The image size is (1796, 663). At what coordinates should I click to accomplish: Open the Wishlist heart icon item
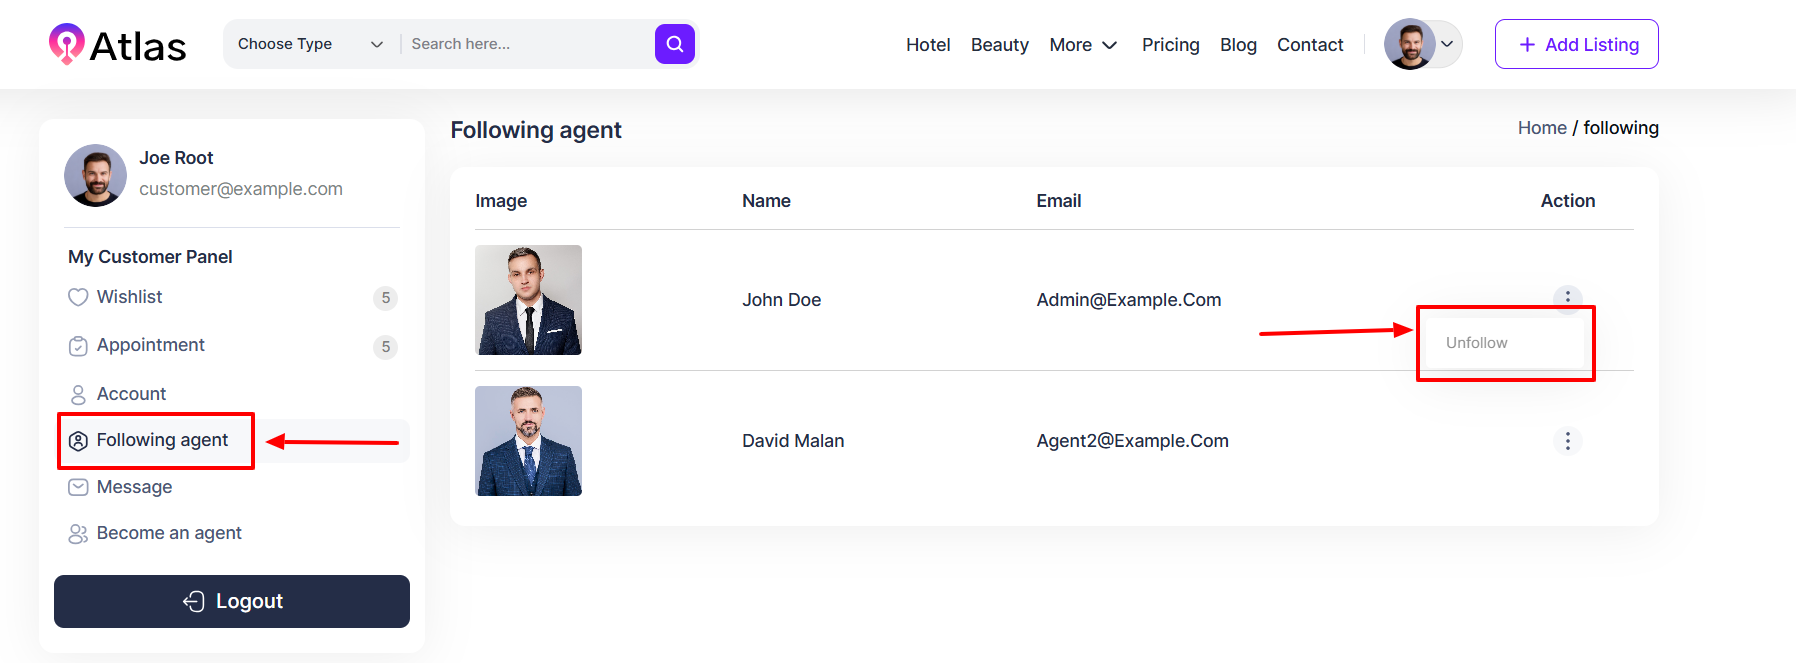pyautogui.click(x=129, y=297)
